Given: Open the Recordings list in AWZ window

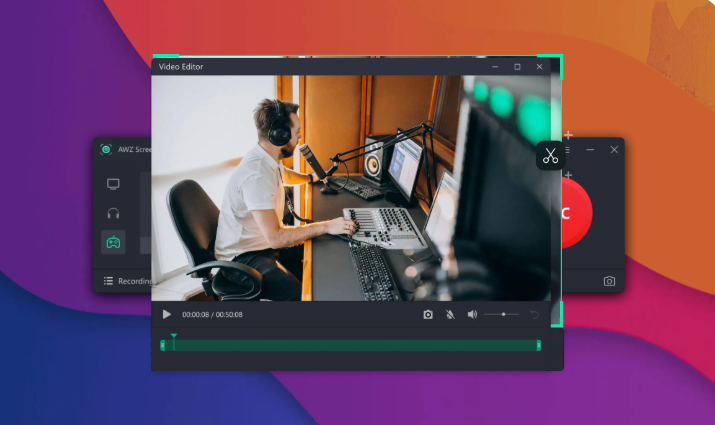Looking at the screenshot, I should (128, 281).
